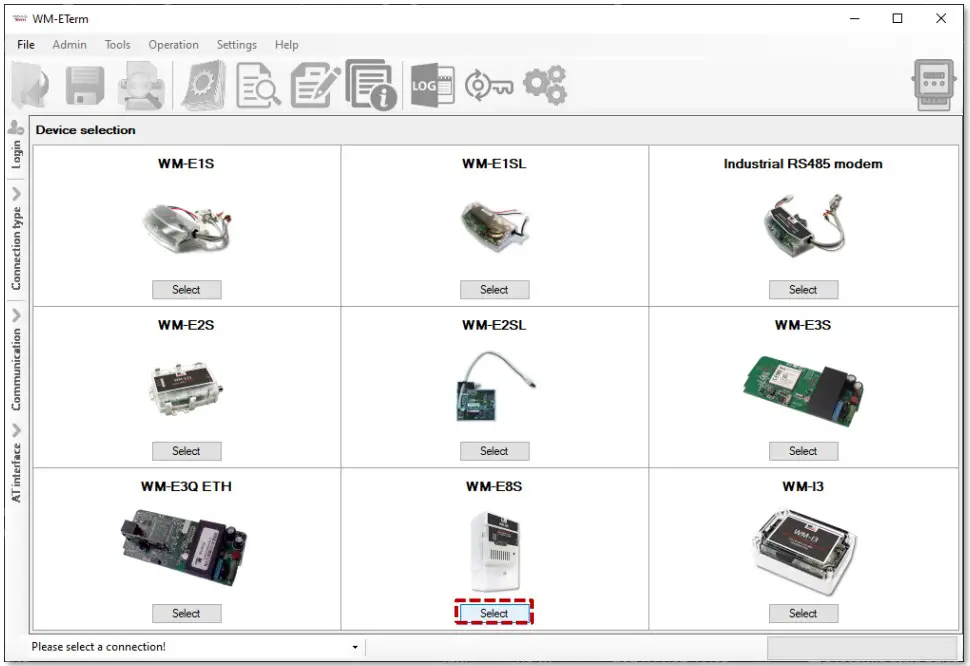The image size is (970, 666).
Task: Open the Login side tab
Action: pos(16,154)
